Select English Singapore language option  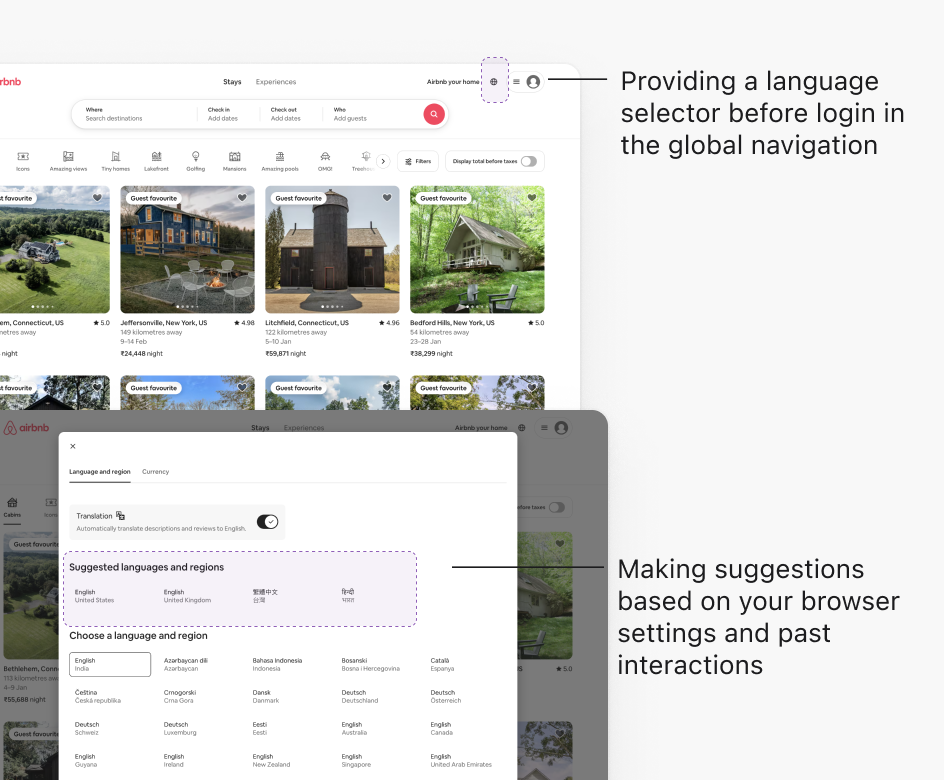[x=356, y=760]
